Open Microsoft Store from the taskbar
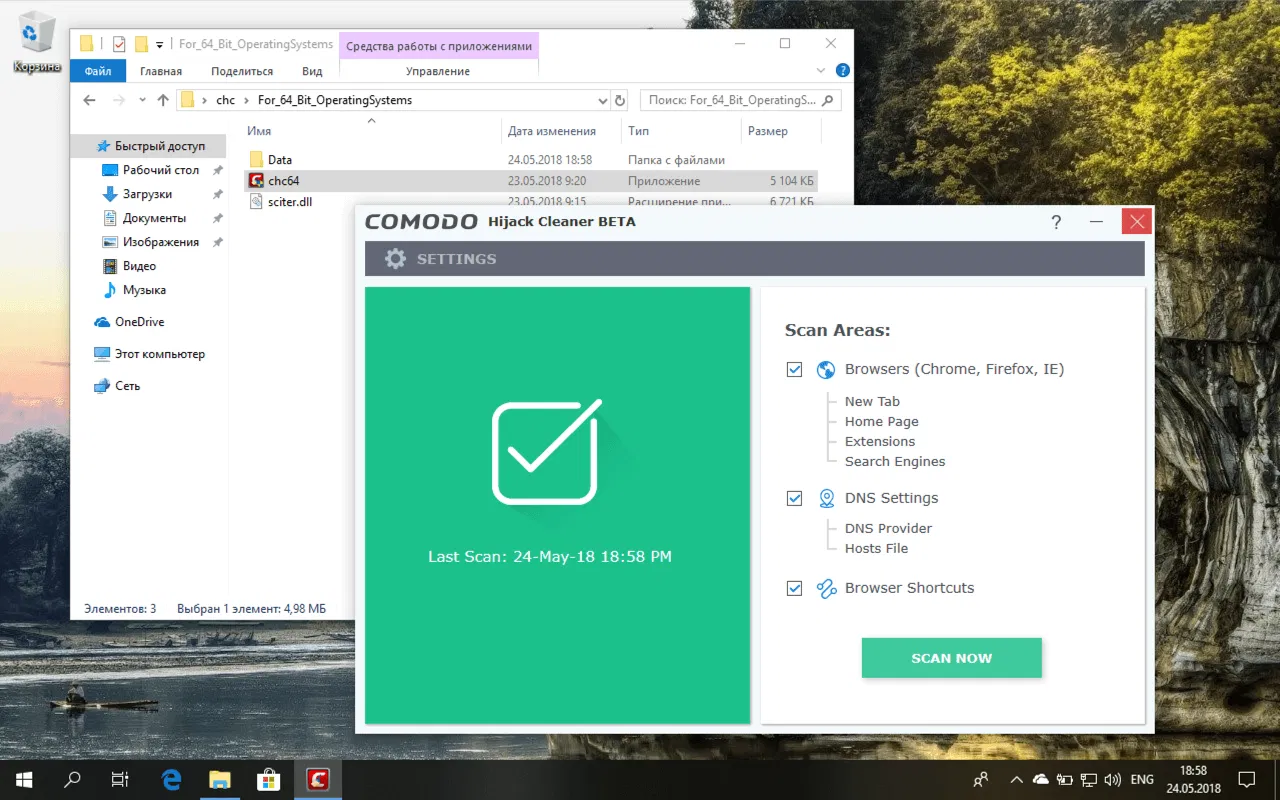 pyautogui.click(x=268, y=779)
